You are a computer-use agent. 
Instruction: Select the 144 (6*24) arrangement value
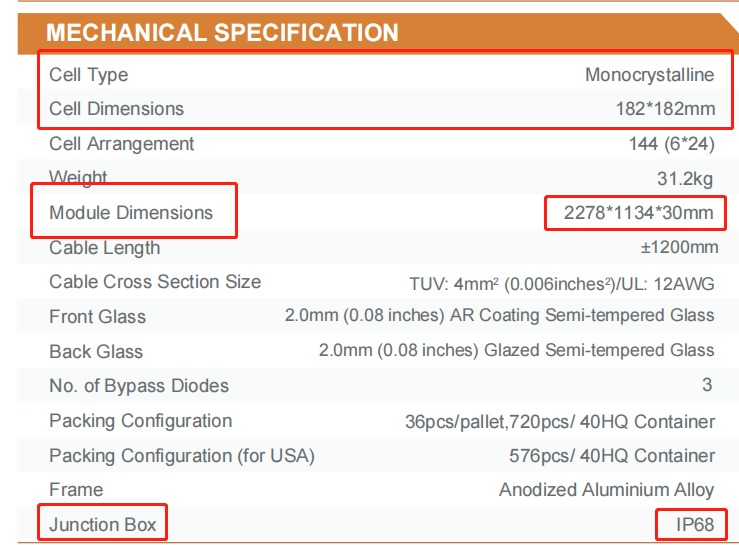[x=671, y=144]
